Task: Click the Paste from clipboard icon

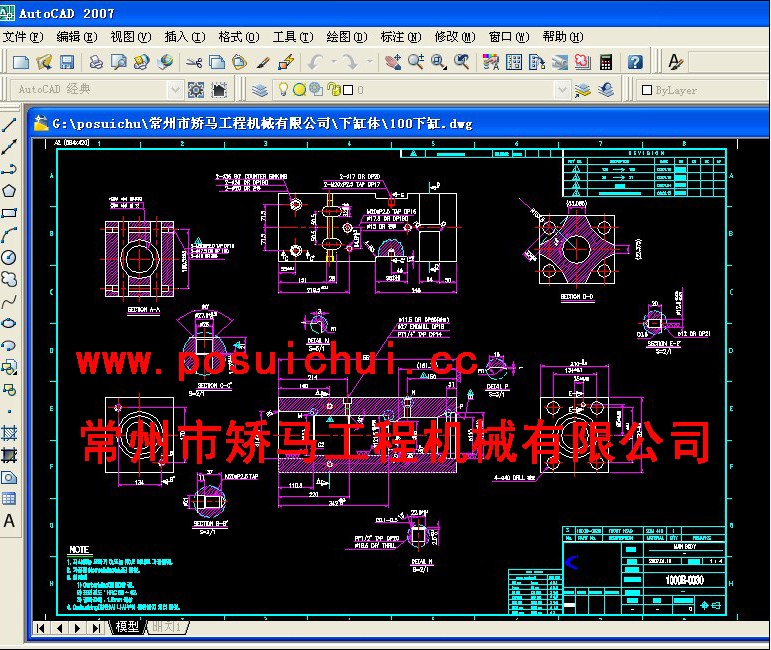Action: (239, 62)
